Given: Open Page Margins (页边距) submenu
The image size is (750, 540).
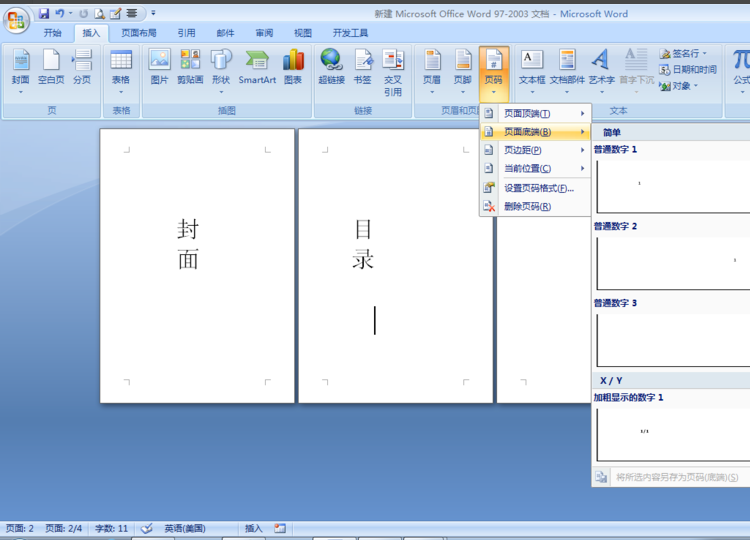Looking at the screenshot, I should 535,150.
